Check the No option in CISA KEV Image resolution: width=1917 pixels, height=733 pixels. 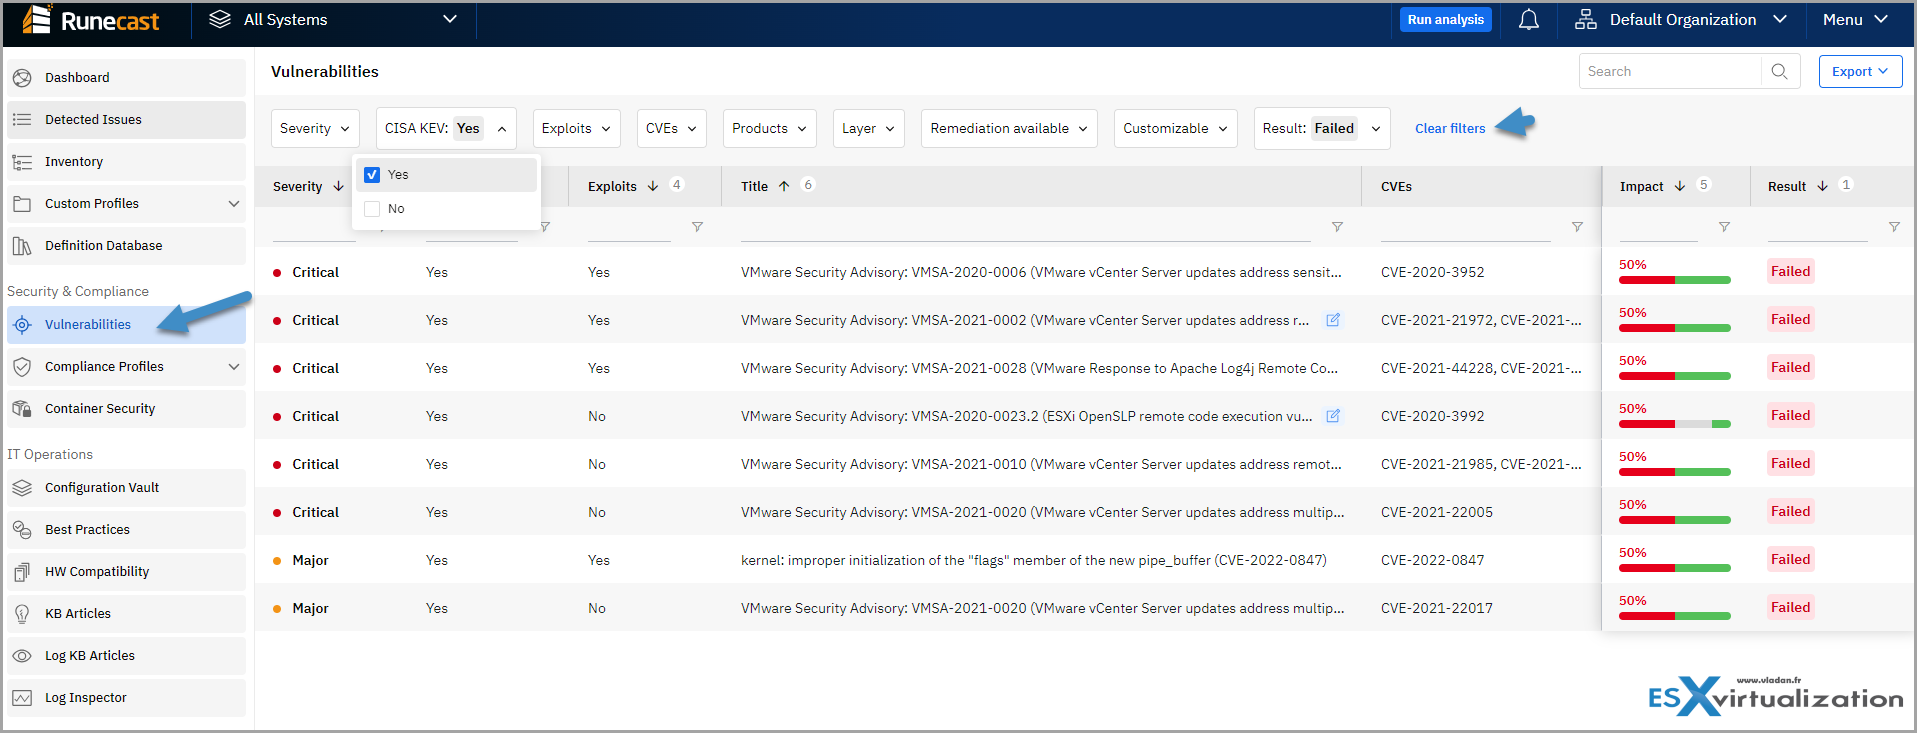[372, 209]
